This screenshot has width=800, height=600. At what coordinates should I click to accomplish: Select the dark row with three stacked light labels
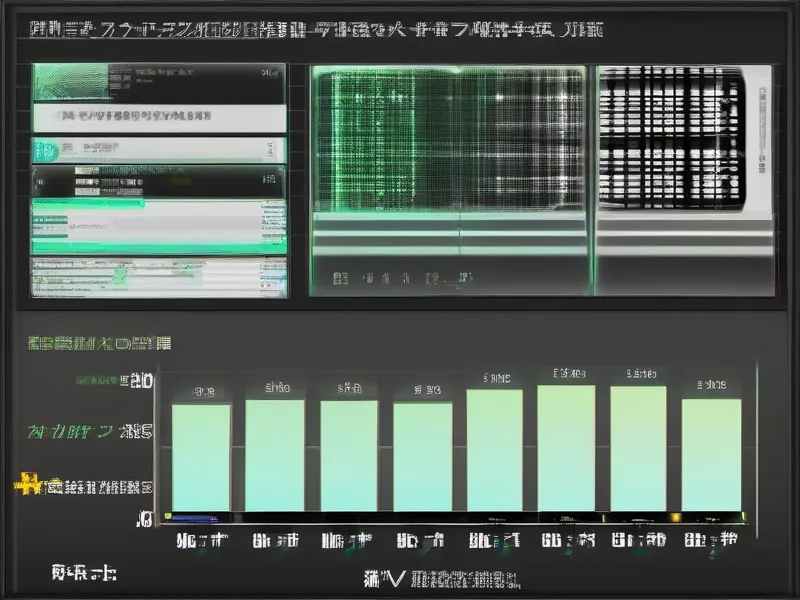tap(159, 182)
